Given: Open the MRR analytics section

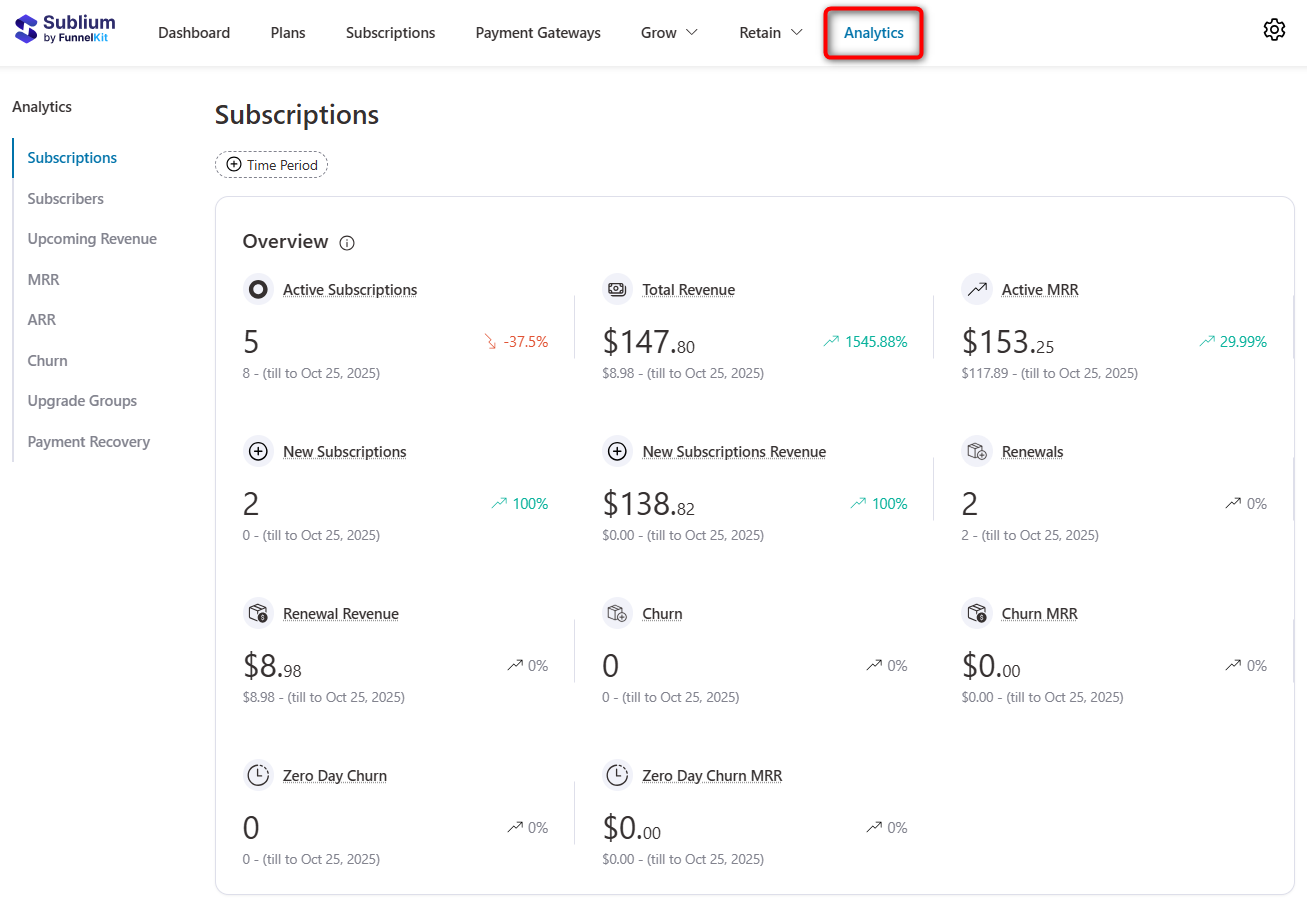Looking at the screenshot, I should tap(41, 279).
